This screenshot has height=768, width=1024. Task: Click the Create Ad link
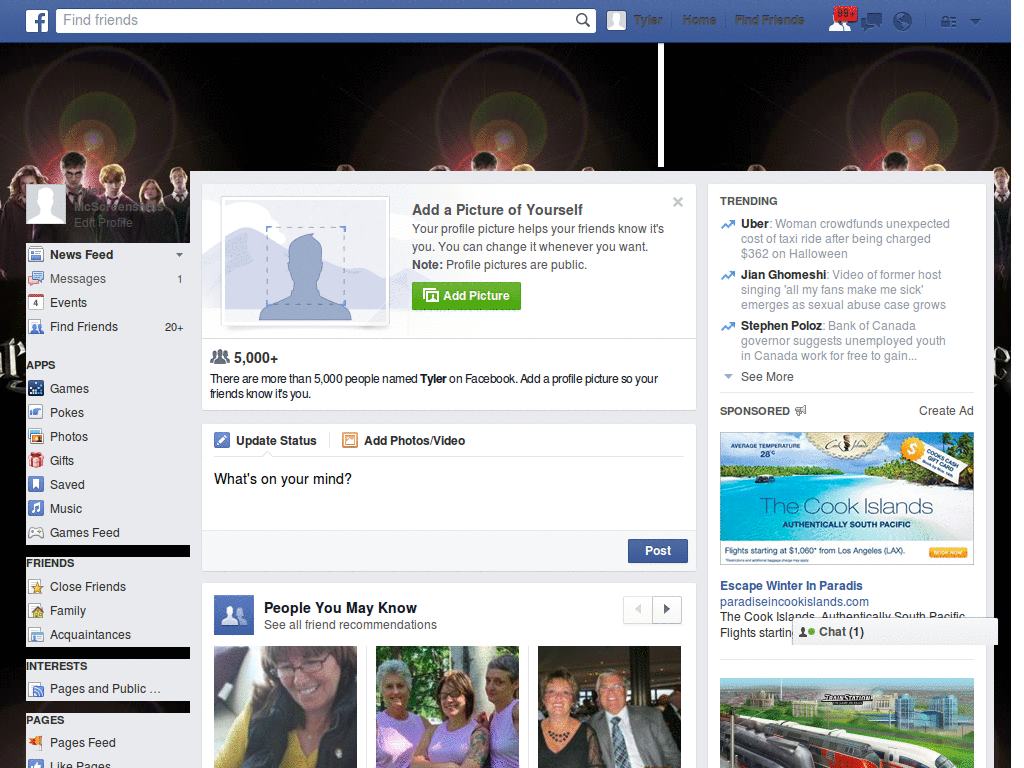946,411
